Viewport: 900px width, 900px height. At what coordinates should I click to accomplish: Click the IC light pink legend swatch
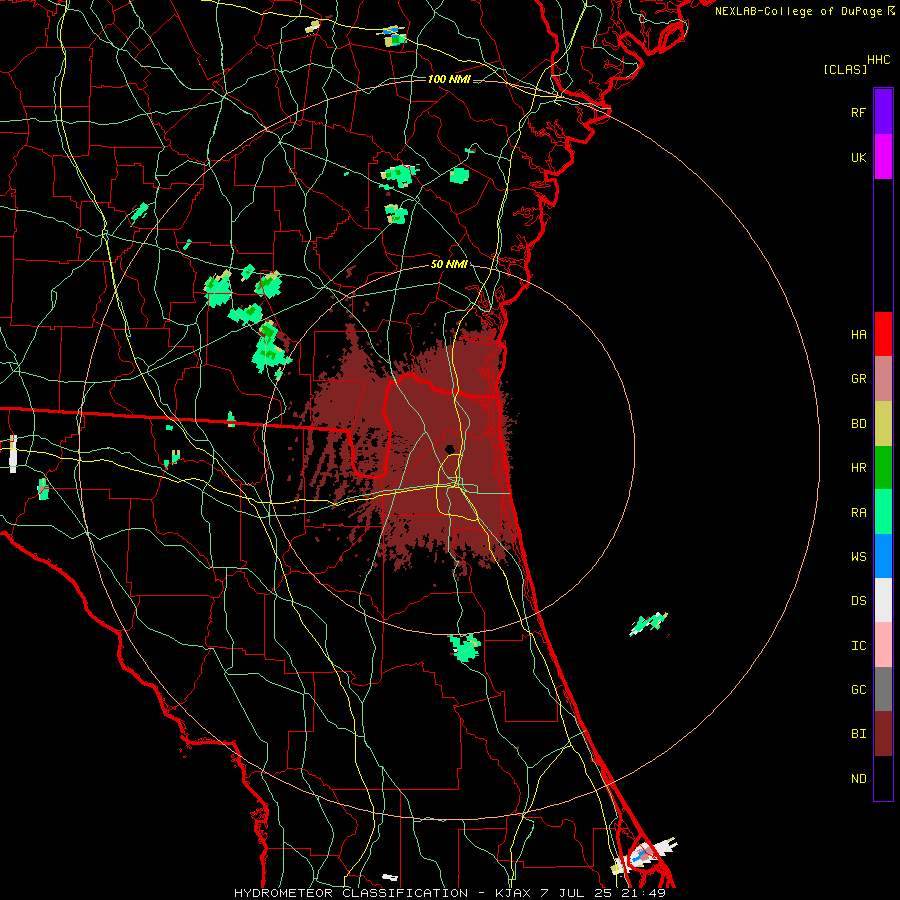(883, 645)
